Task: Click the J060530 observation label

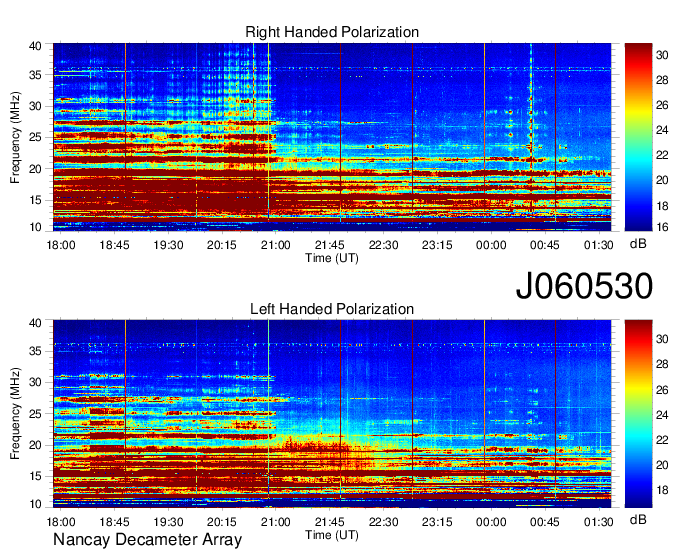Action: pyautogui.click(x=584, y=285)
